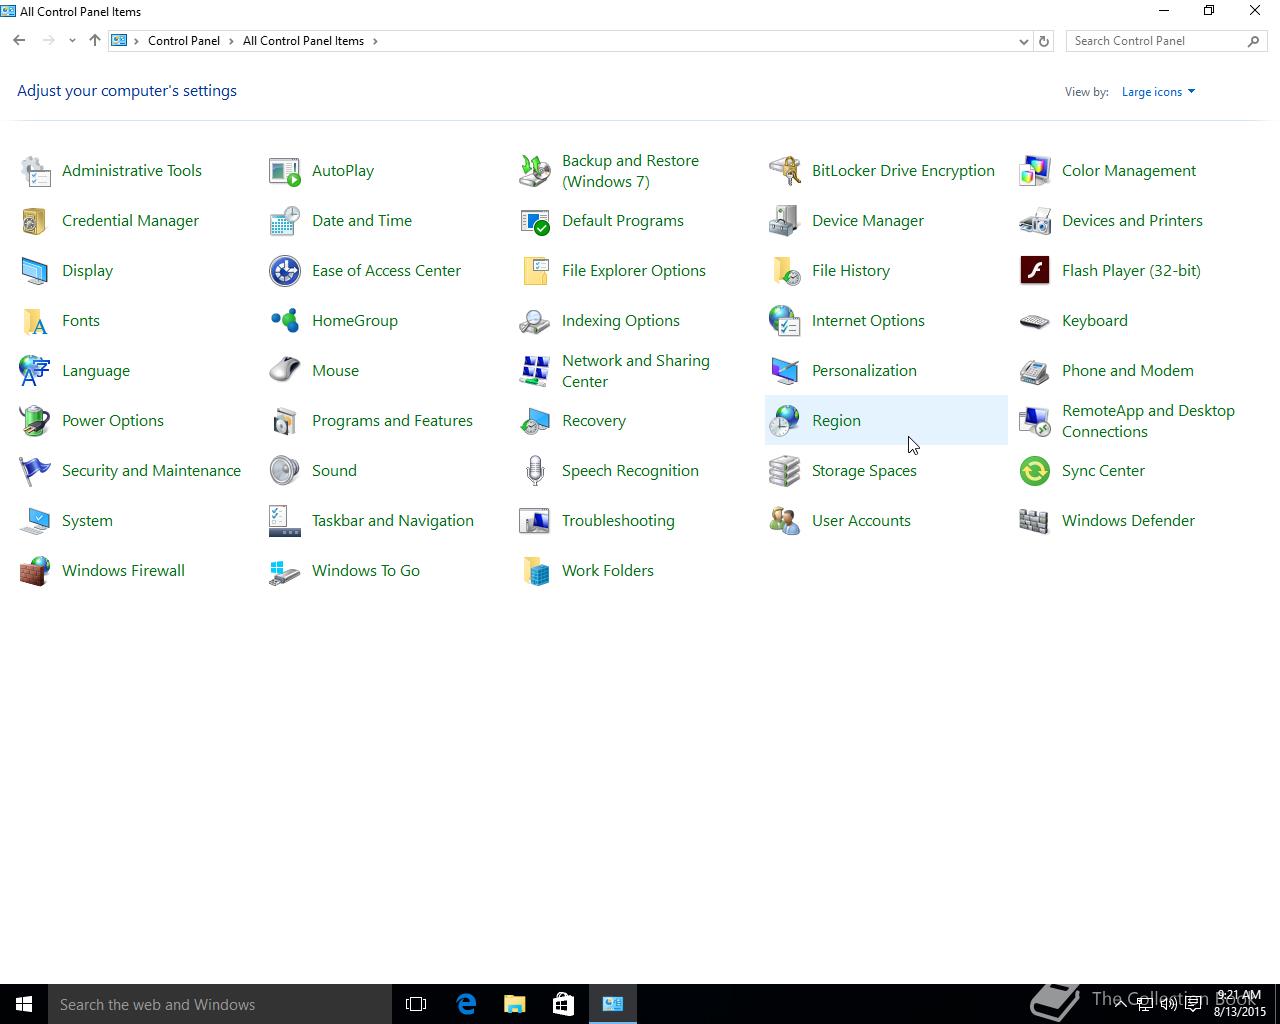
Task: Launch Microsoft Edge from the taskbar
Action: [466, 1004]
